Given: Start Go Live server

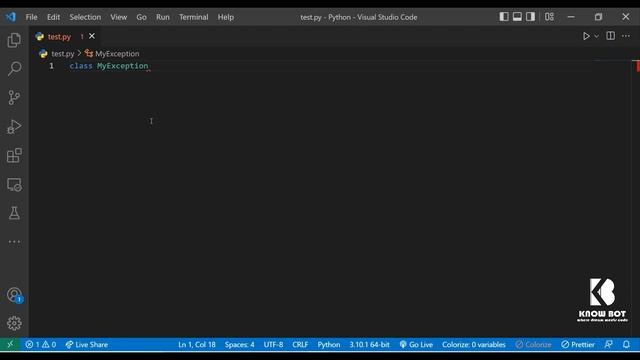Looking at the screenshot, I should tap(416, 344).
